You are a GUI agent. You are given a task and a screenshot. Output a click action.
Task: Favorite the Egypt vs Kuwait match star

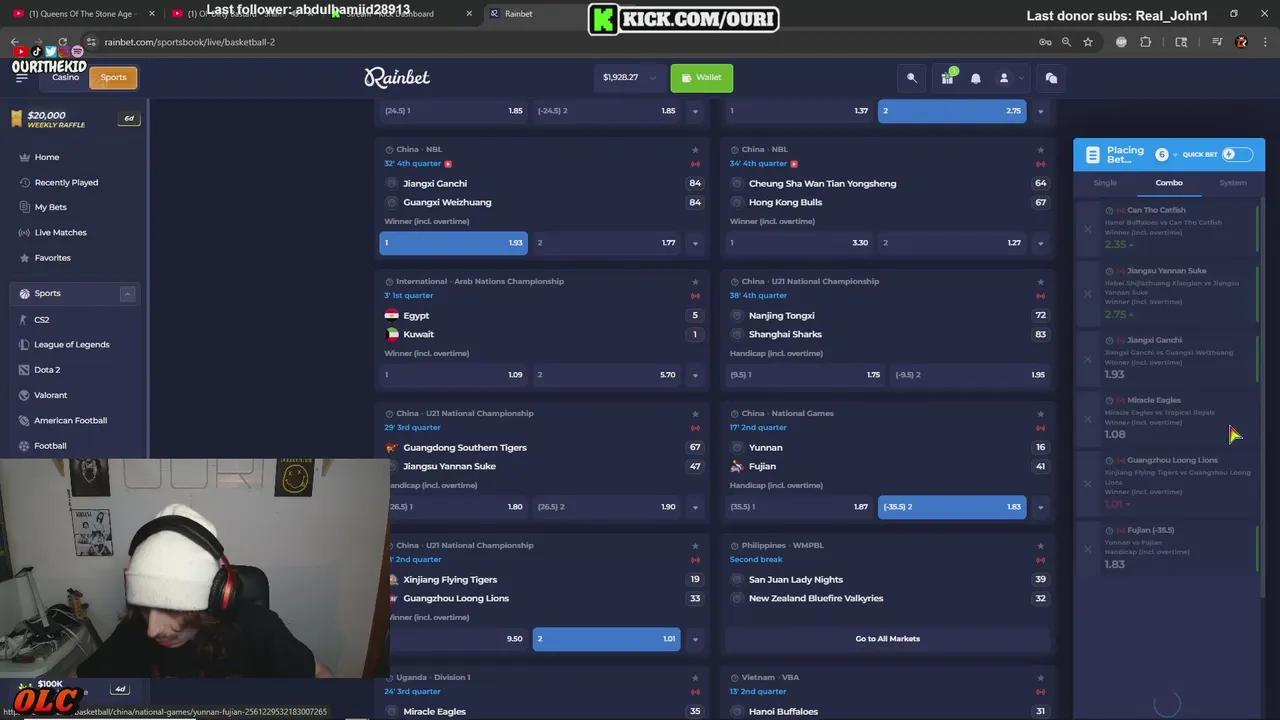695,282
